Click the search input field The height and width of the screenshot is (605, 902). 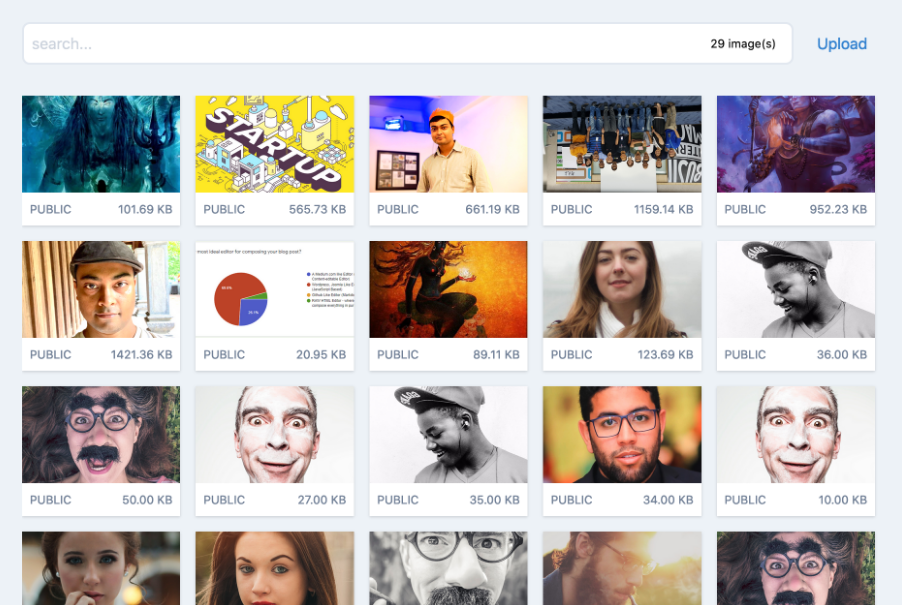coord(360,44)
